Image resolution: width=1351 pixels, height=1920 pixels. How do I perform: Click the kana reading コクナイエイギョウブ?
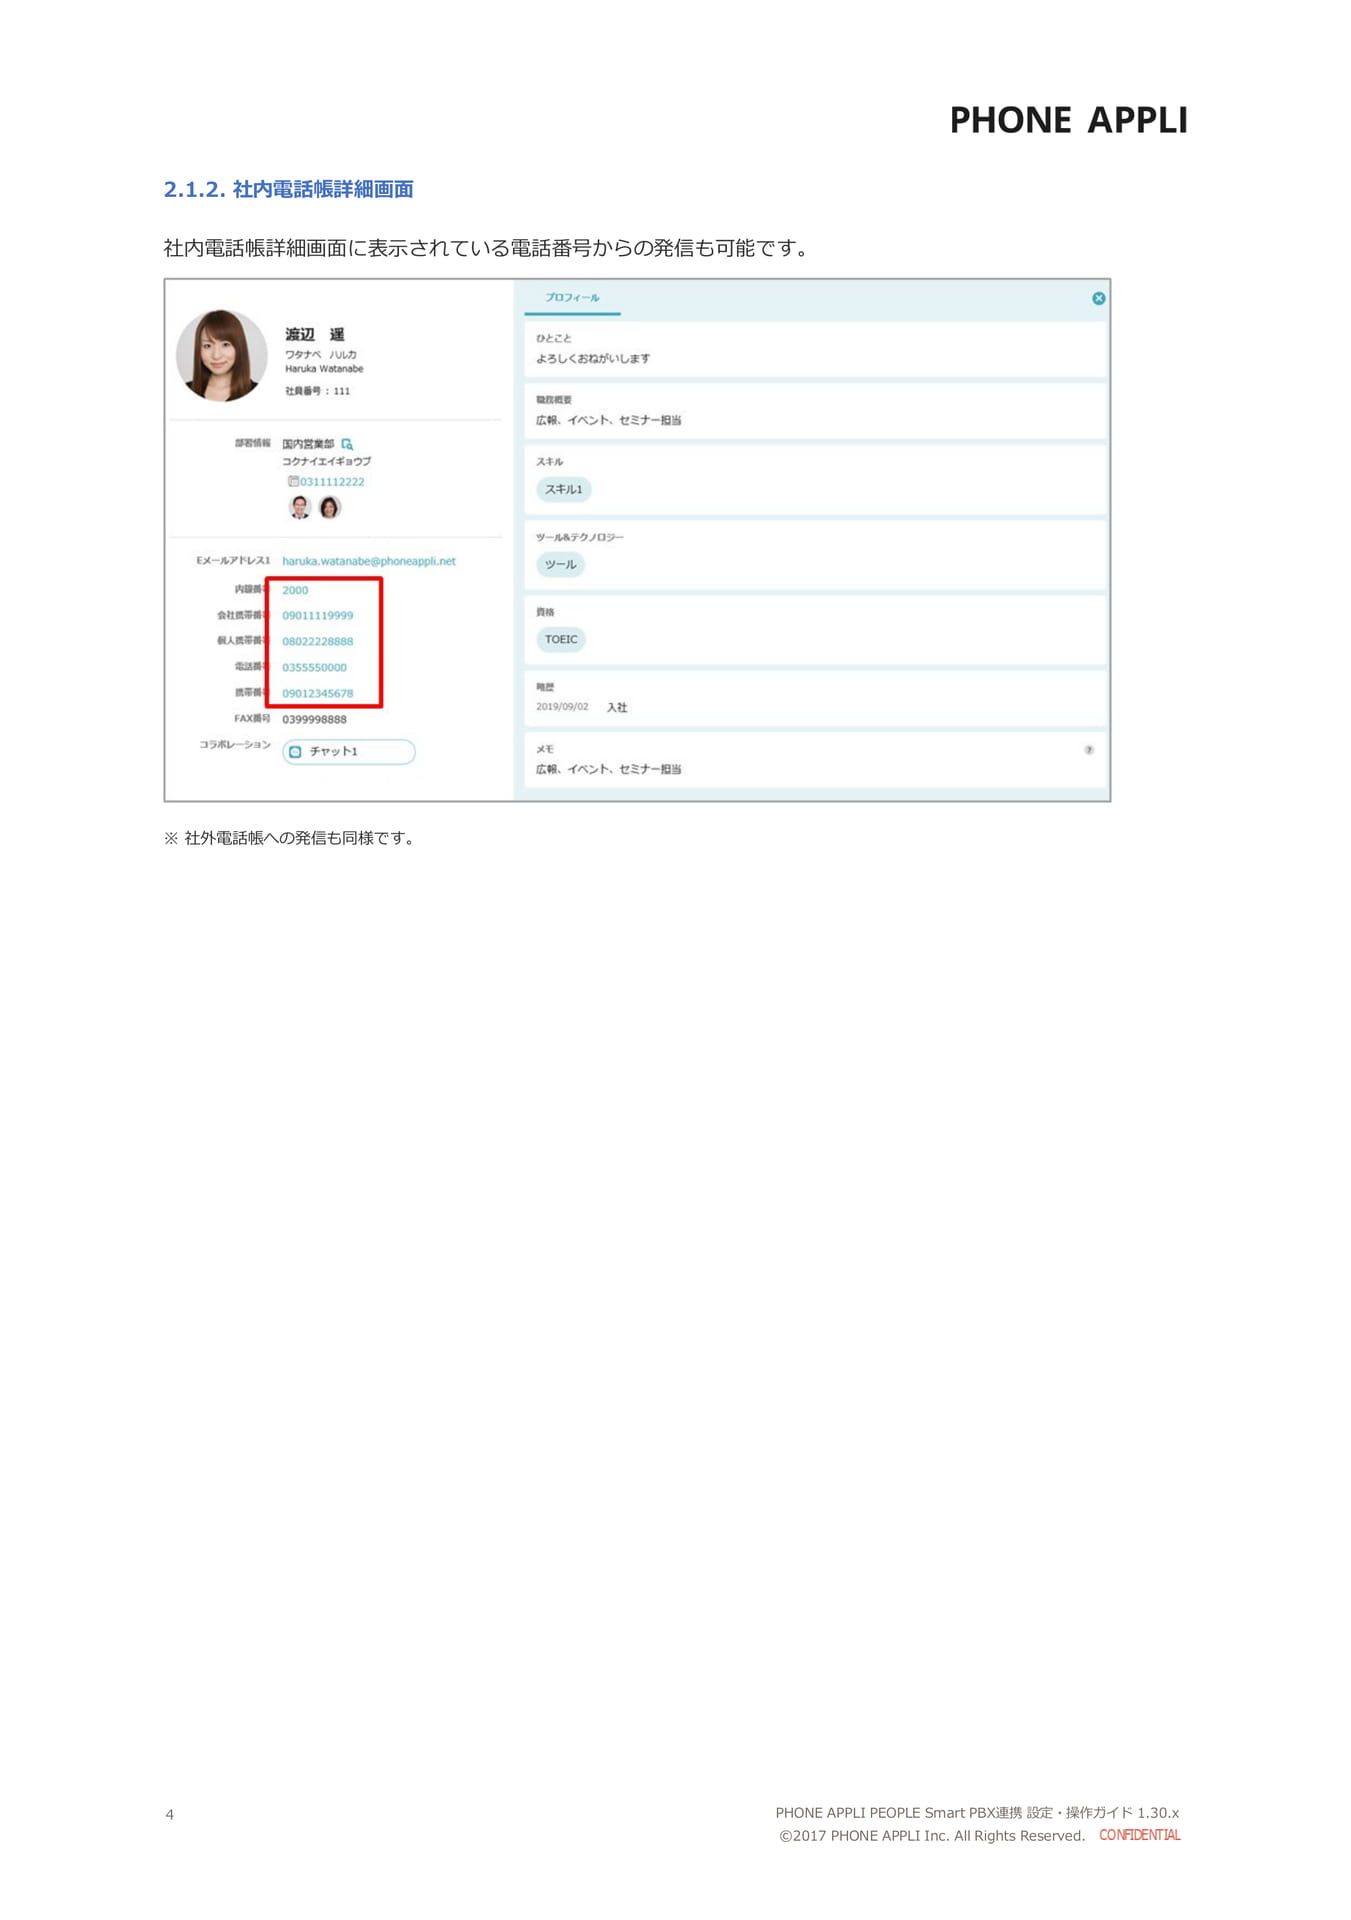click(x=326, y=462)
